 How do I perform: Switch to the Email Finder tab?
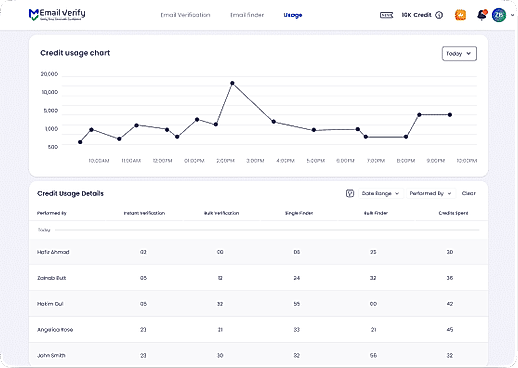pos(247,15)
